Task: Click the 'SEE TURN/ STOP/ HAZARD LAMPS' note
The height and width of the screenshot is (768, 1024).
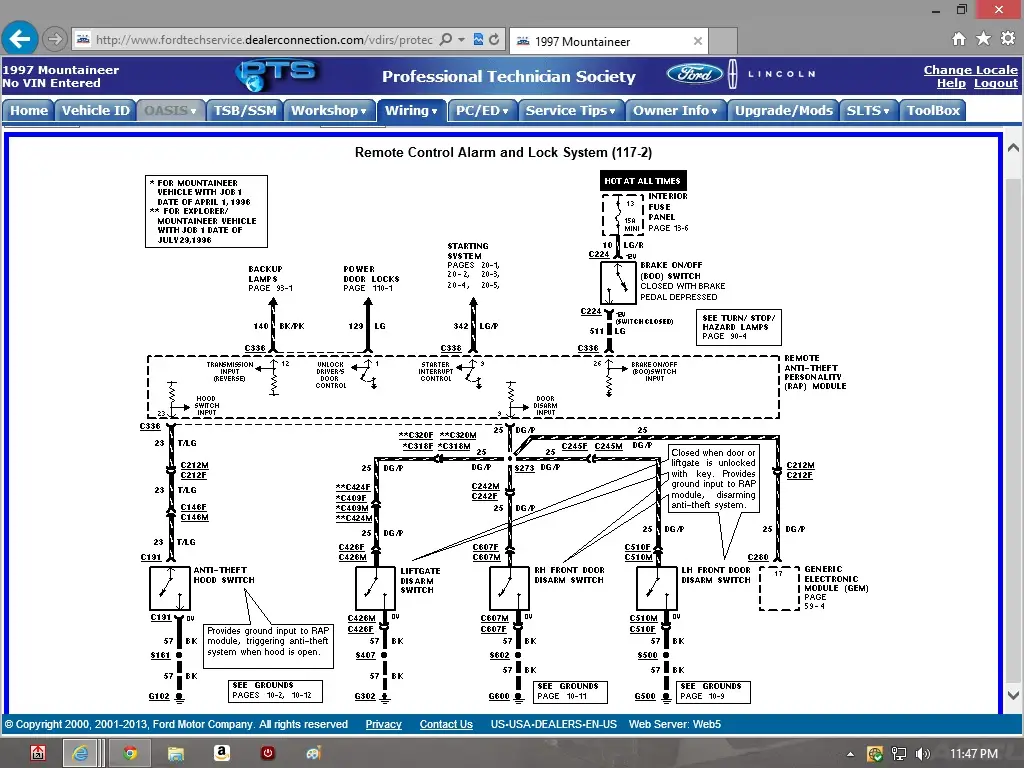Action: [x=739, y=327]
